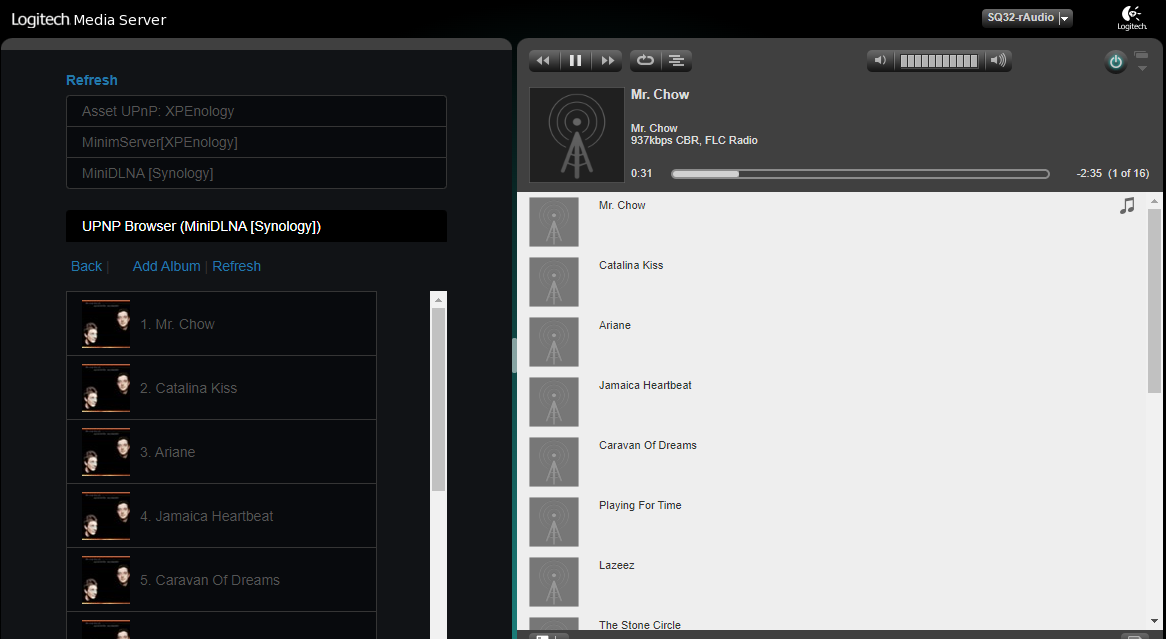This screenshot has height=639, width=1166.
Task: Click radio tower icon beside Jamaica Heartbeat
Action: coord(554,402)
